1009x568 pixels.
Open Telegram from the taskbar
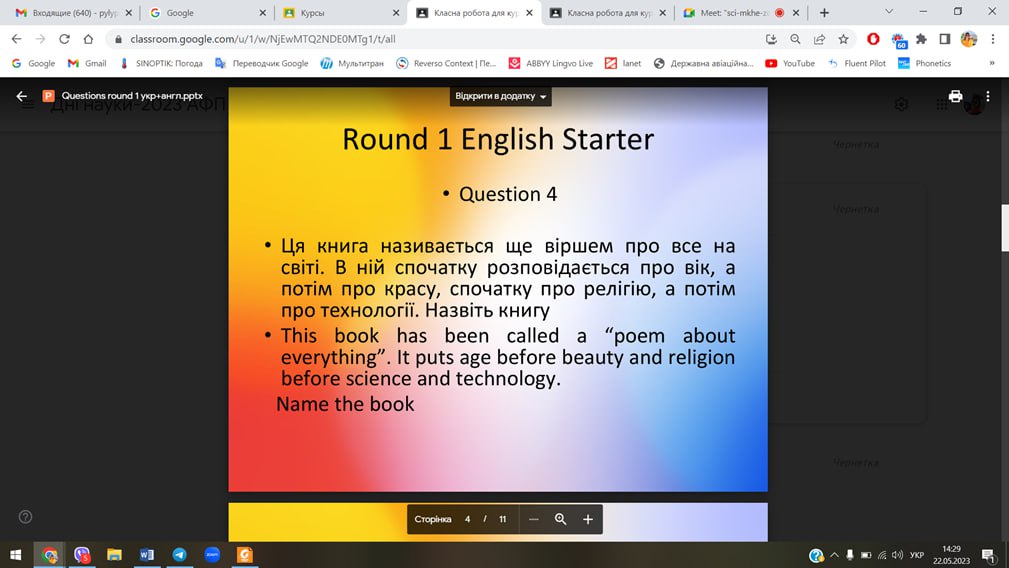(179, 554)
